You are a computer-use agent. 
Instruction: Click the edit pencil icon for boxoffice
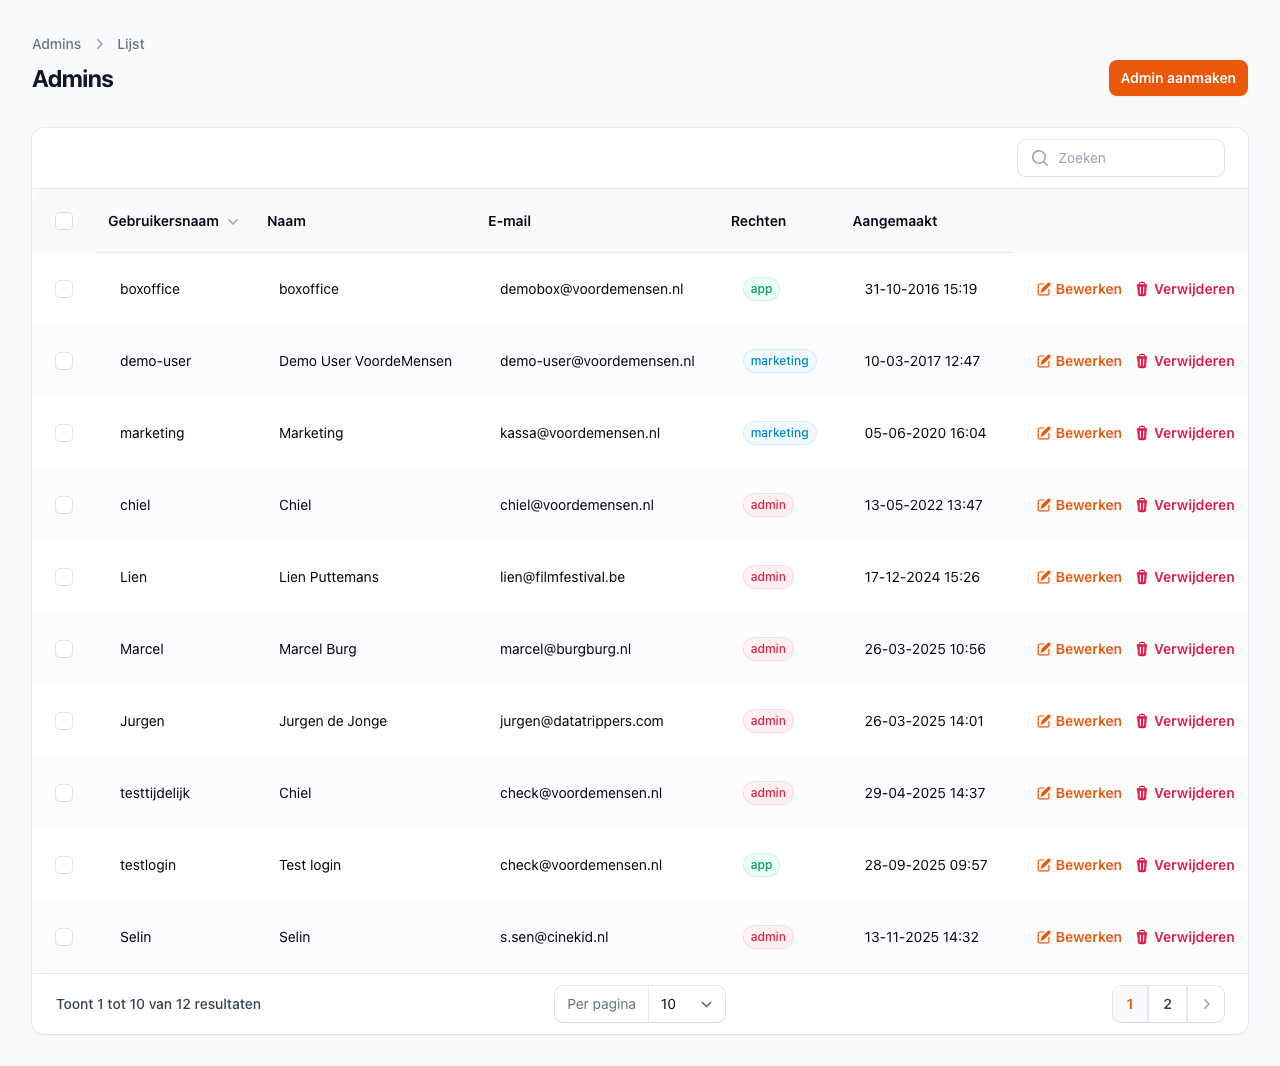(x=1043, y=289)
